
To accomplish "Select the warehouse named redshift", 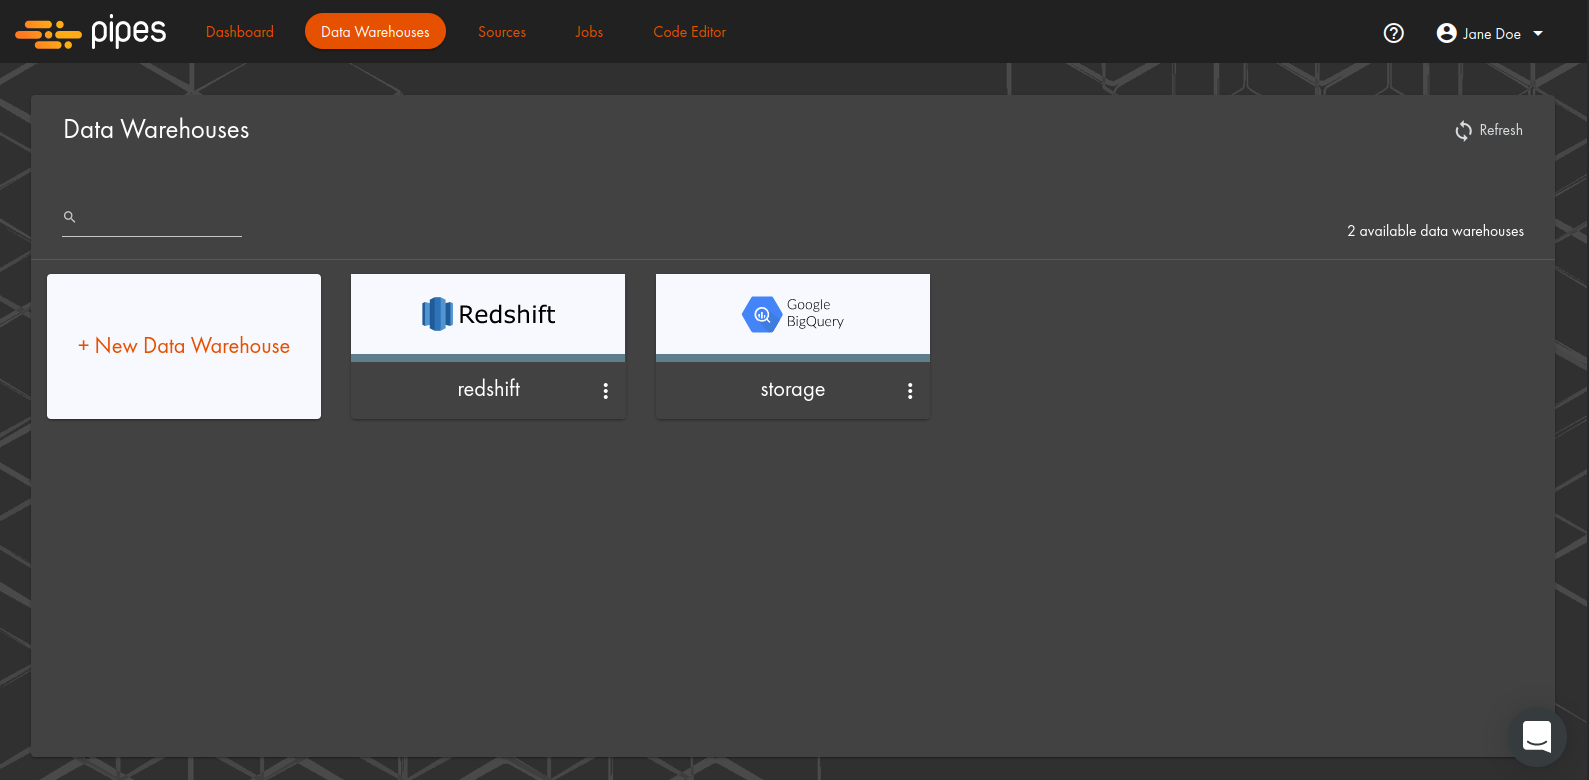I will pos(488,389).
